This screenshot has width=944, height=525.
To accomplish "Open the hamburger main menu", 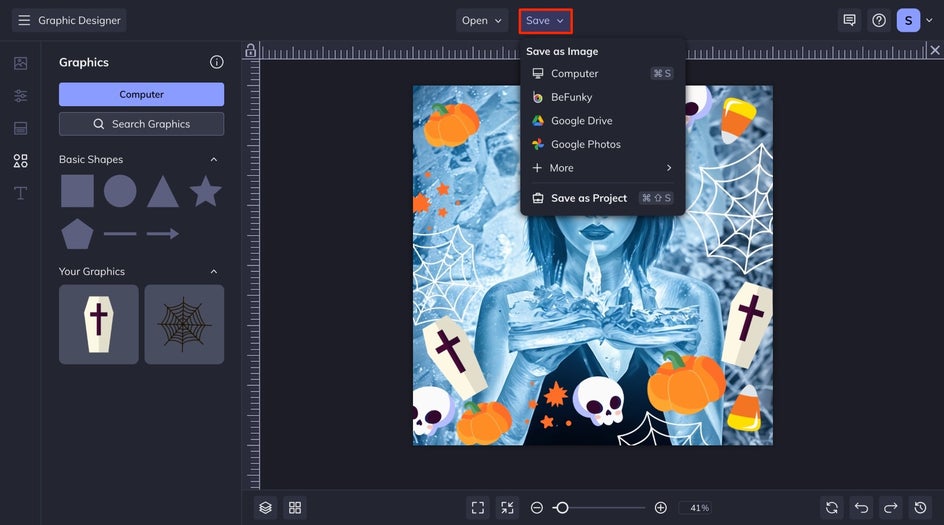I will tap(24, 20).
